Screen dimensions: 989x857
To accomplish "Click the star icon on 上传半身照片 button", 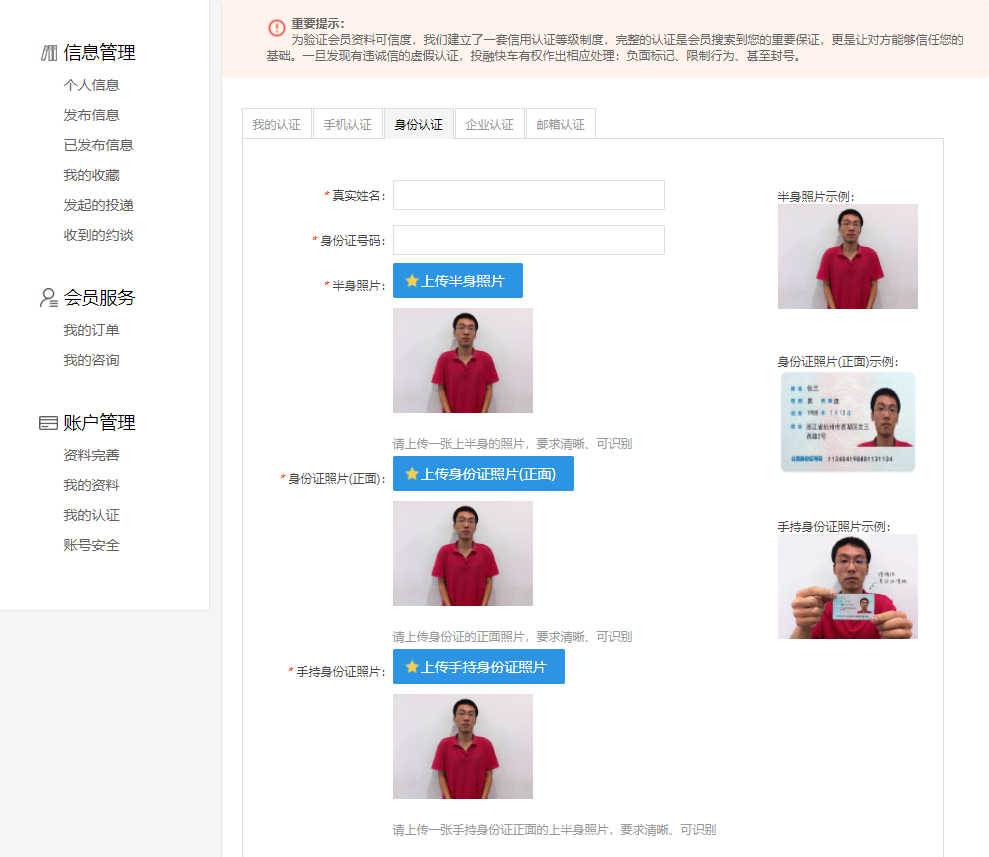I will click(411, 280).
